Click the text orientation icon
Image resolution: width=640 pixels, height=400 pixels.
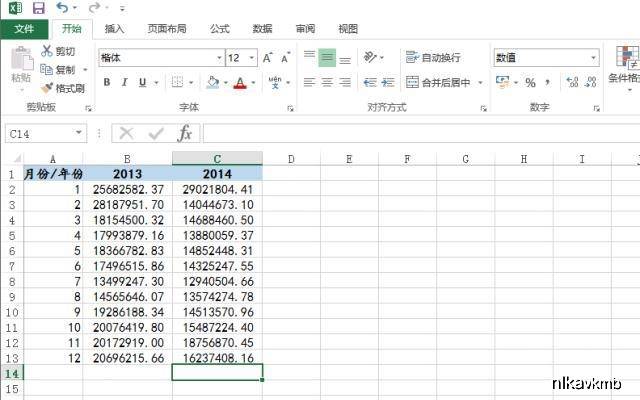[370, 57]
